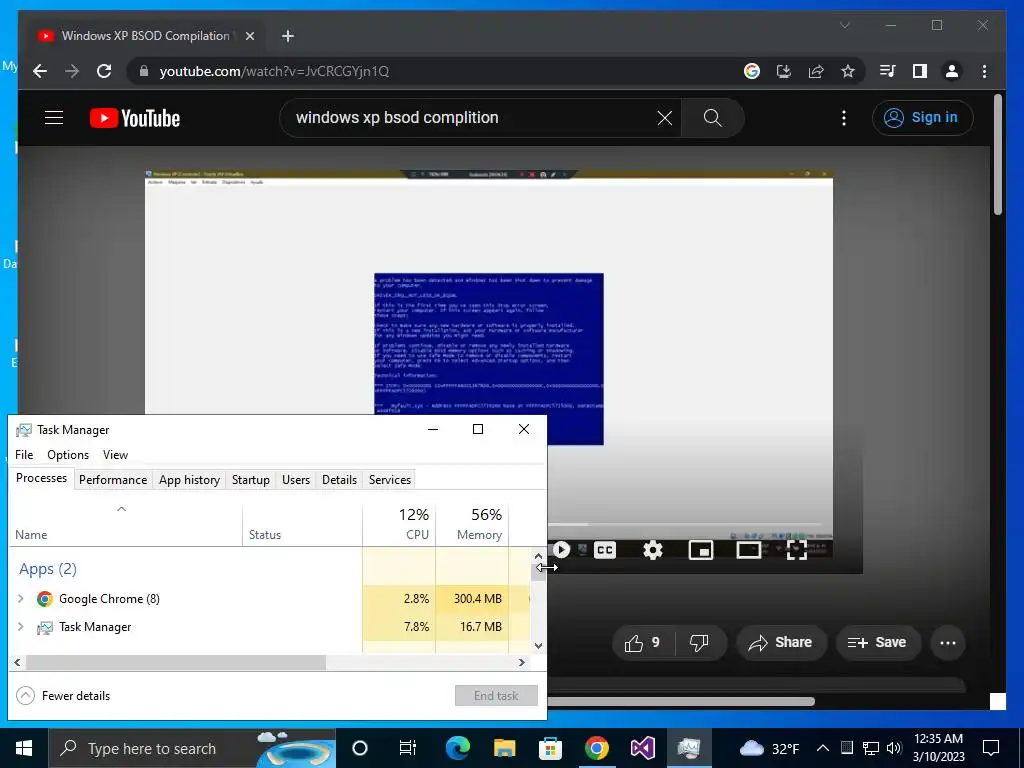Click the YouTube search magnifier button
1024x768 pixels.
coord(712,118)
